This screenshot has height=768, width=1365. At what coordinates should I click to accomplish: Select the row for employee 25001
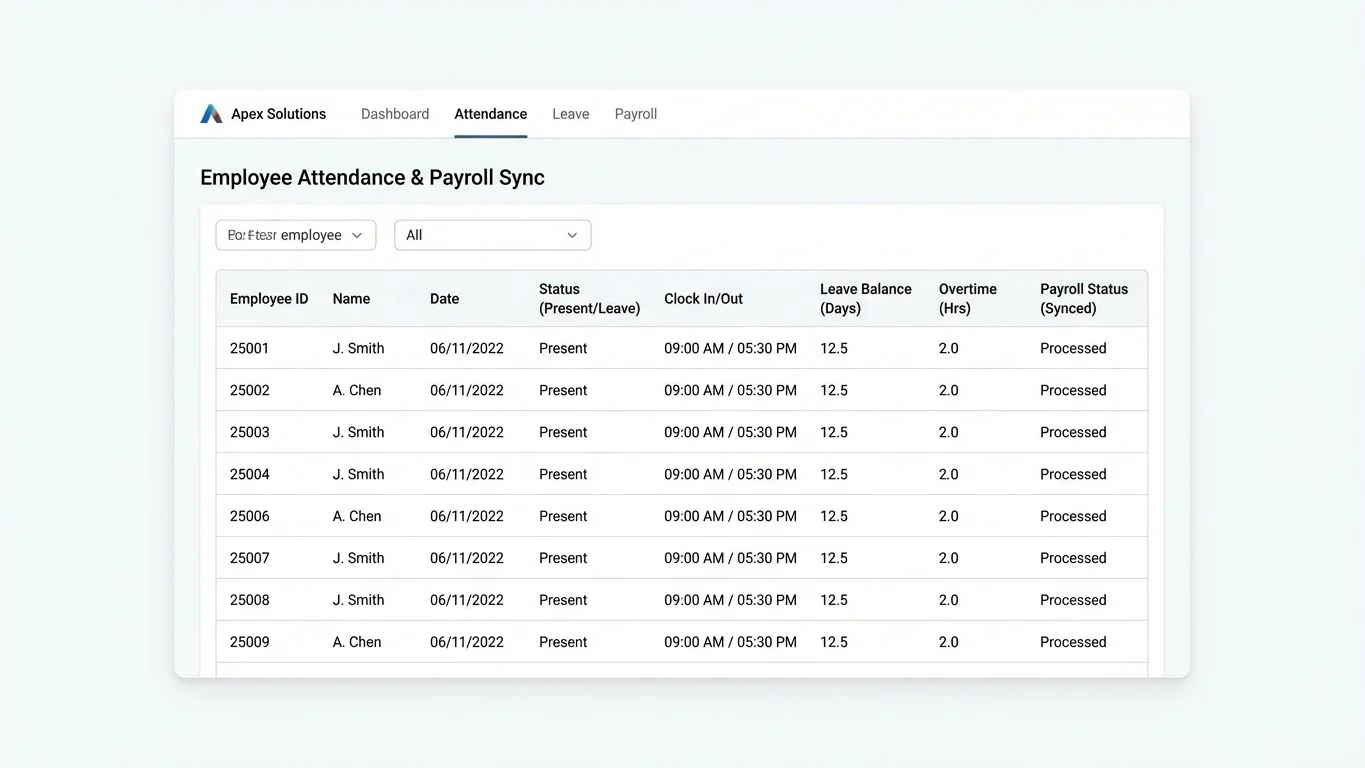point(249,348)
